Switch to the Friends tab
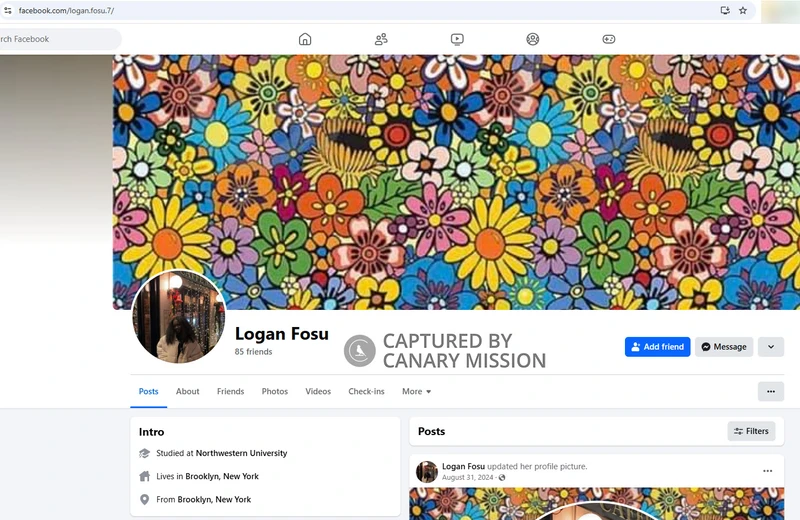Viewport: 800px width, 520px height. click(231, 391)
